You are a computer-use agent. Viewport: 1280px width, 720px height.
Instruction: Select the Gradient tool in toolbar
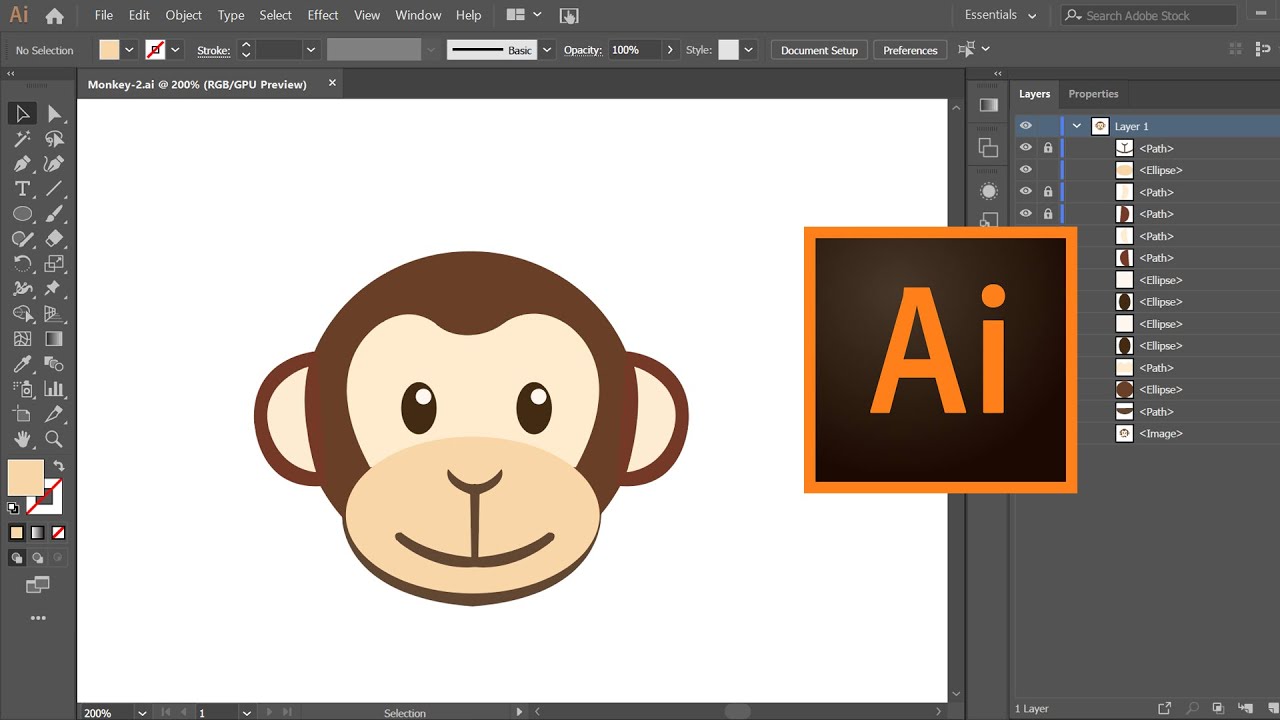[54, 339]
